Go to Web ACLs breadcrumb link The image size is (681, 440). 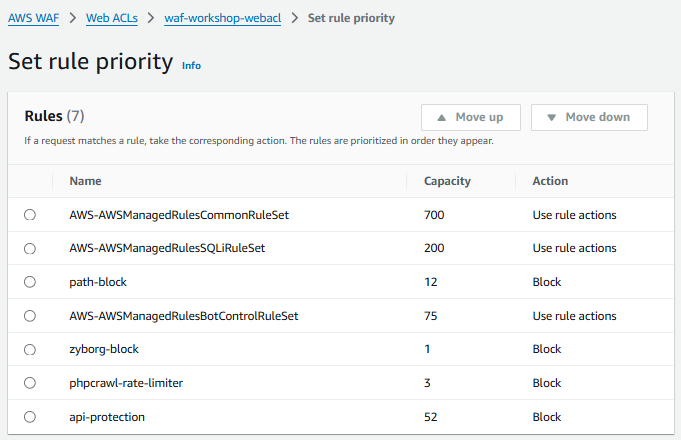(x=110, y=18)
